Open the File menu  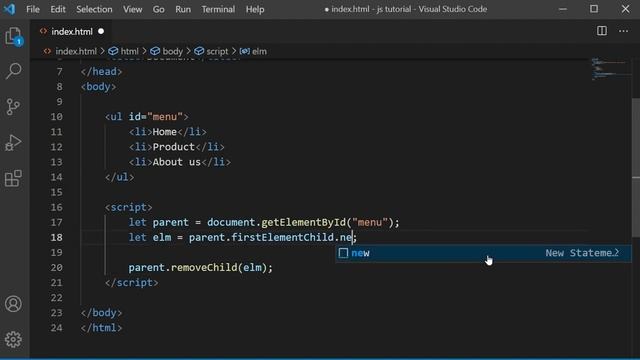point(33,9)
